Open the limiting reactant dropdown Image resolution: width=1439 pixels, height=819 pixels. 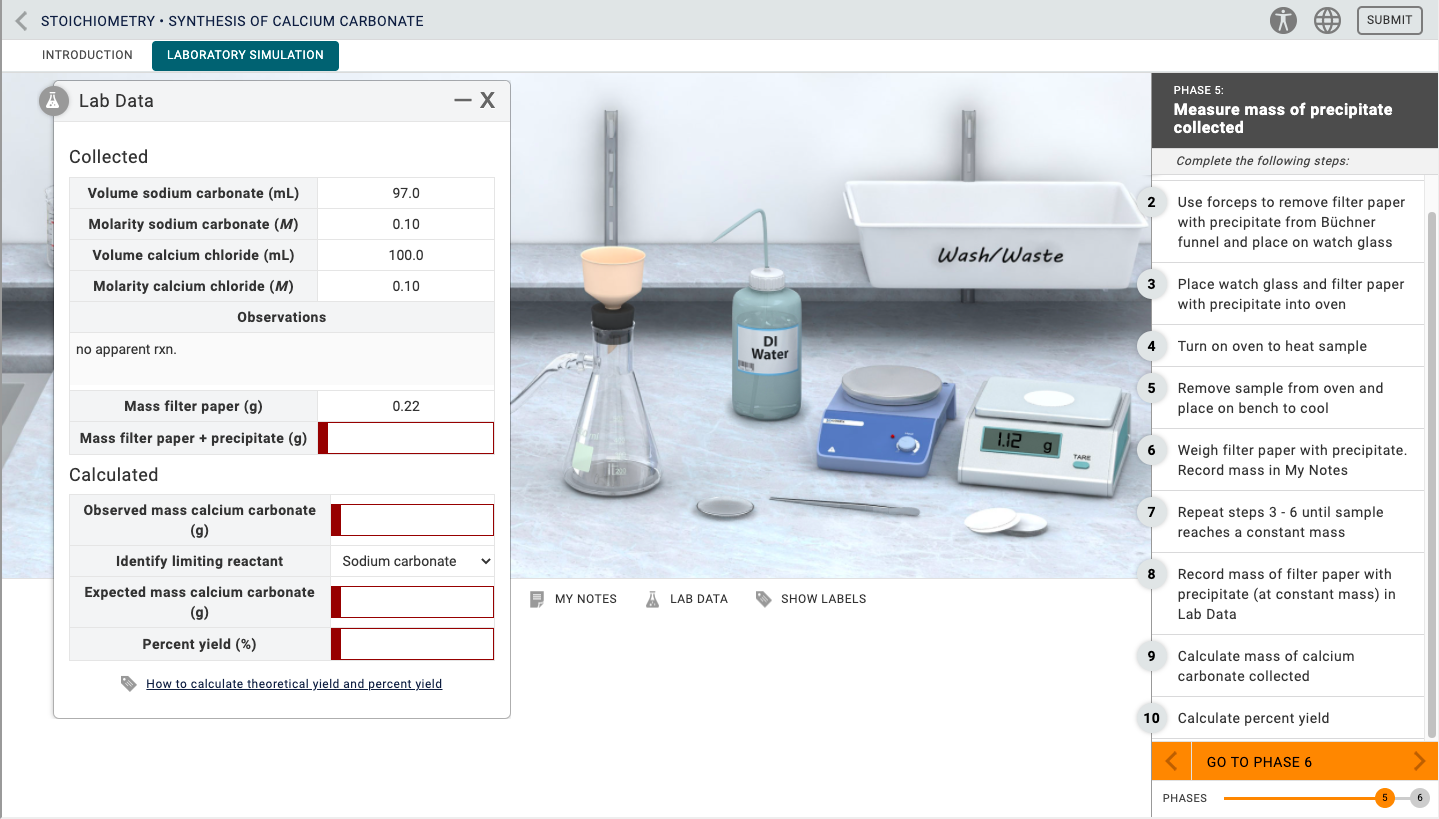(x=412, y=561)
